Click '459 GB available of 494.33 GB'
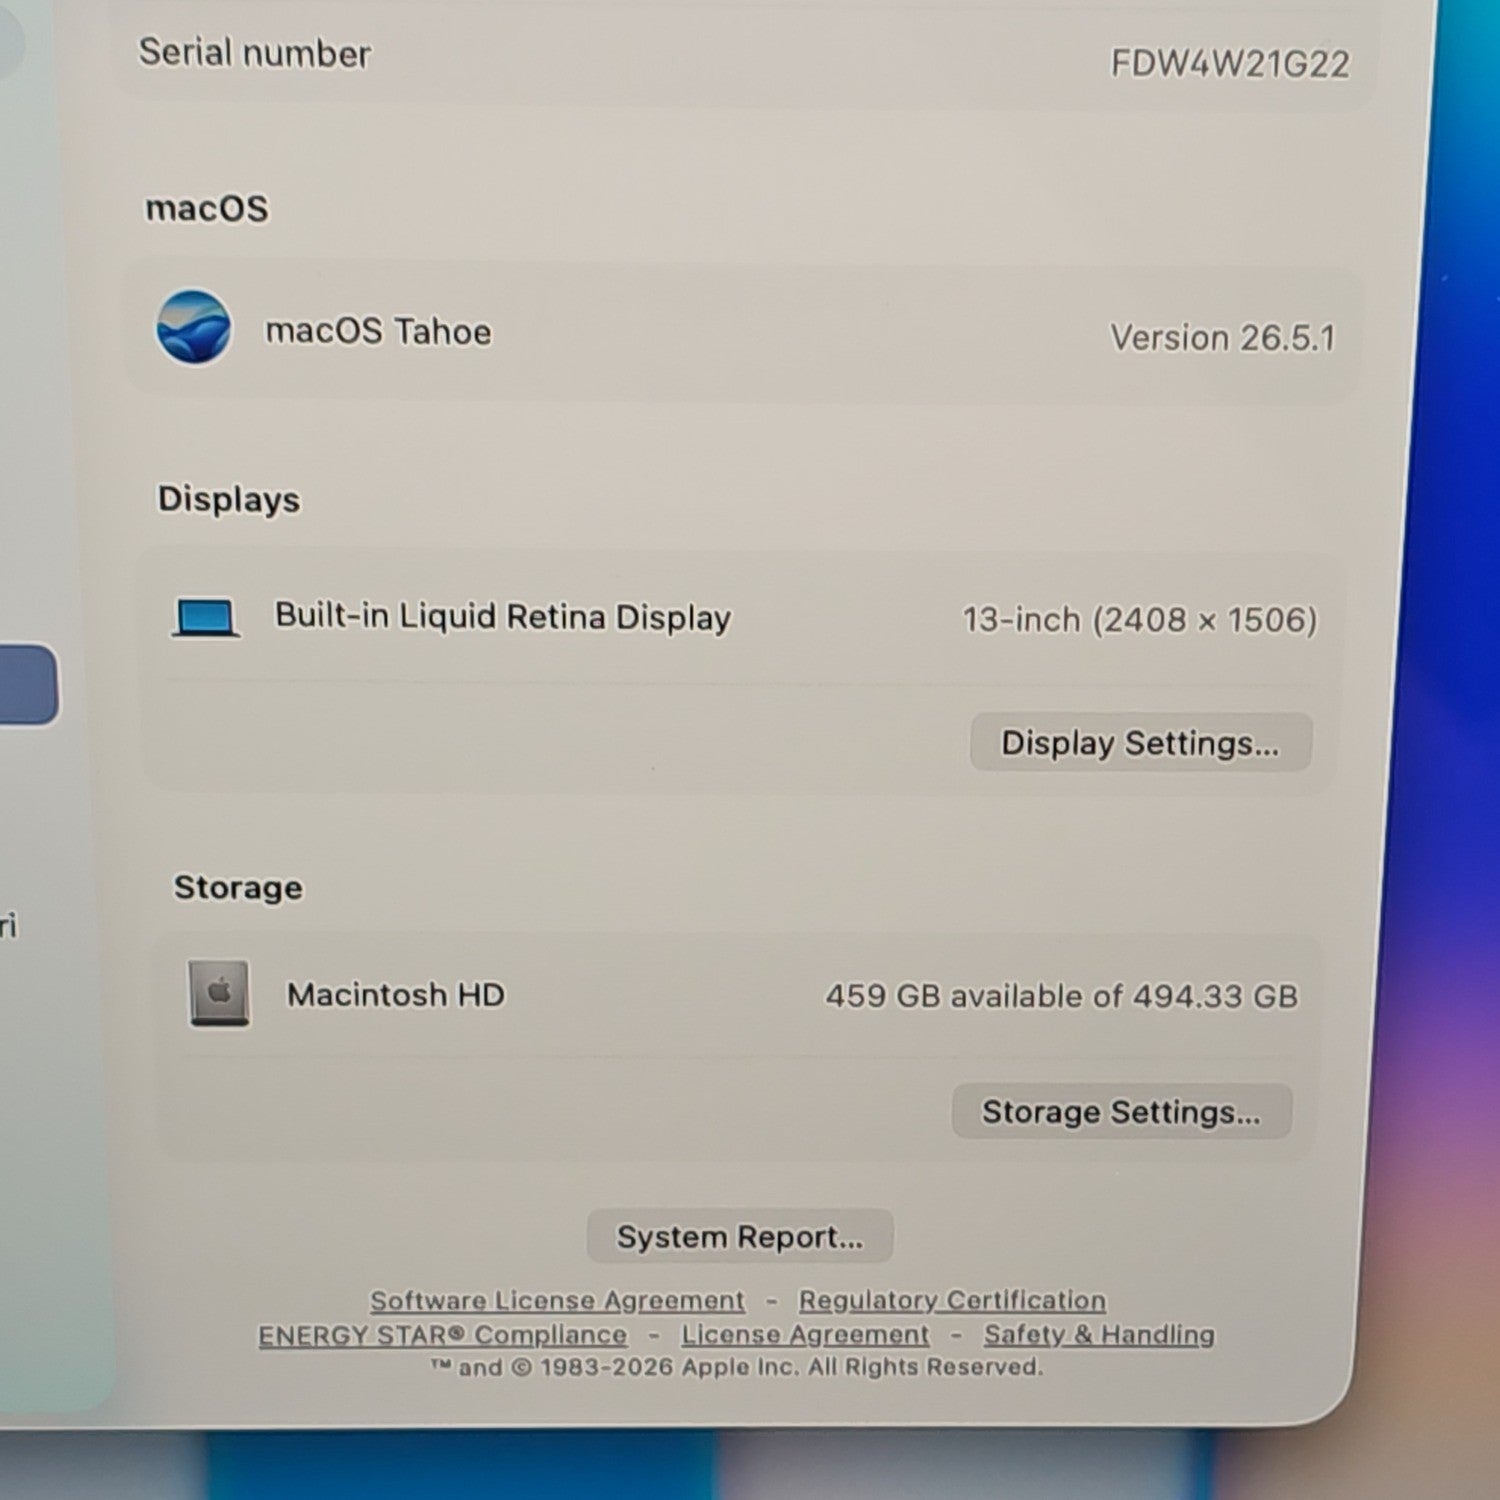Image resolution: width=1500 pixels, height=1500 pixels. pos(1062,996)
